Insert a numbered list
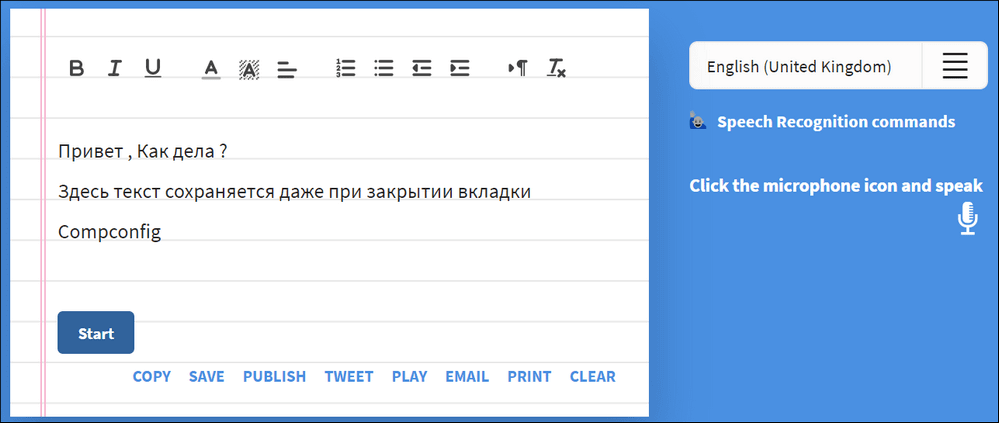The width and height of the screenshot is (999, 423). (x=345, y=68)
